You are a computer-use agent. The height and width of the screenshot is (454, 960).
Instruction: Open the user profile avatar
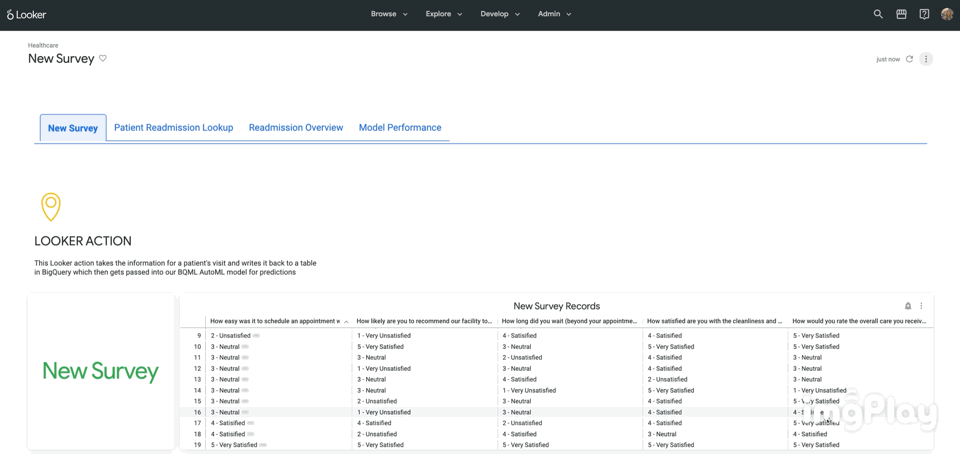coord(947,14)
